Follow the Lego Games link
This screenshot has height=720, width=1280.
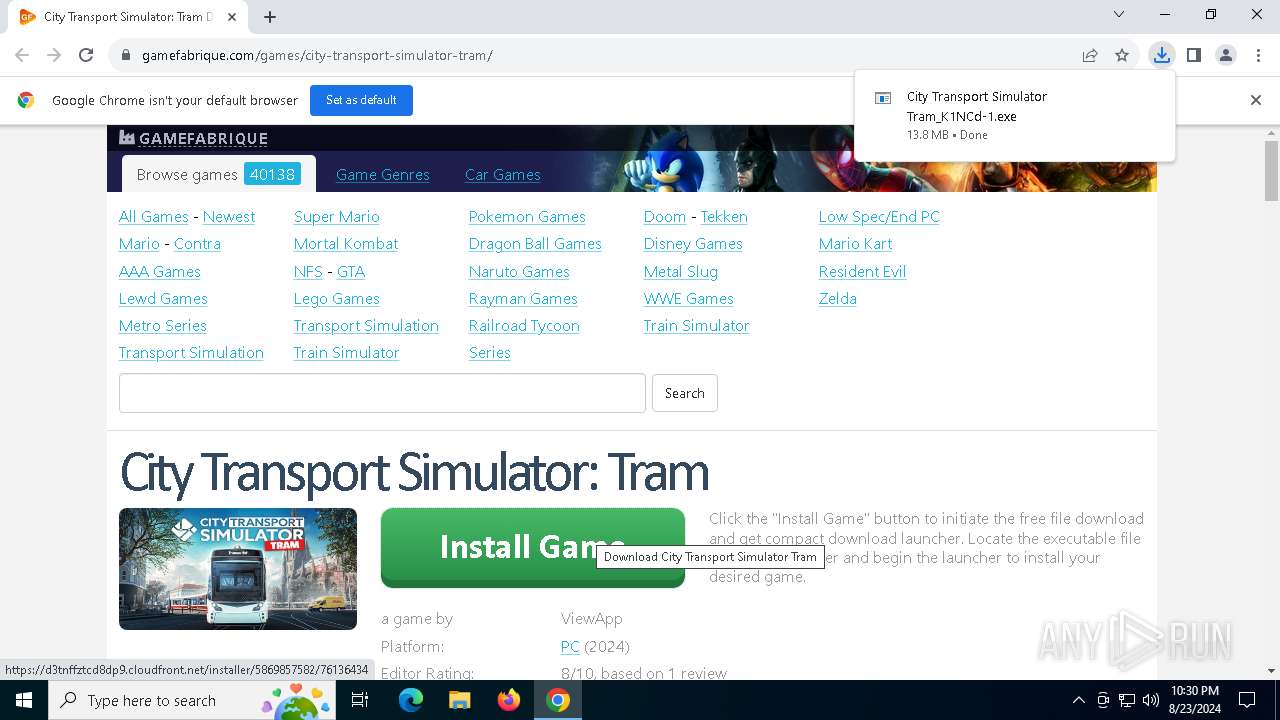coord(337,298)
